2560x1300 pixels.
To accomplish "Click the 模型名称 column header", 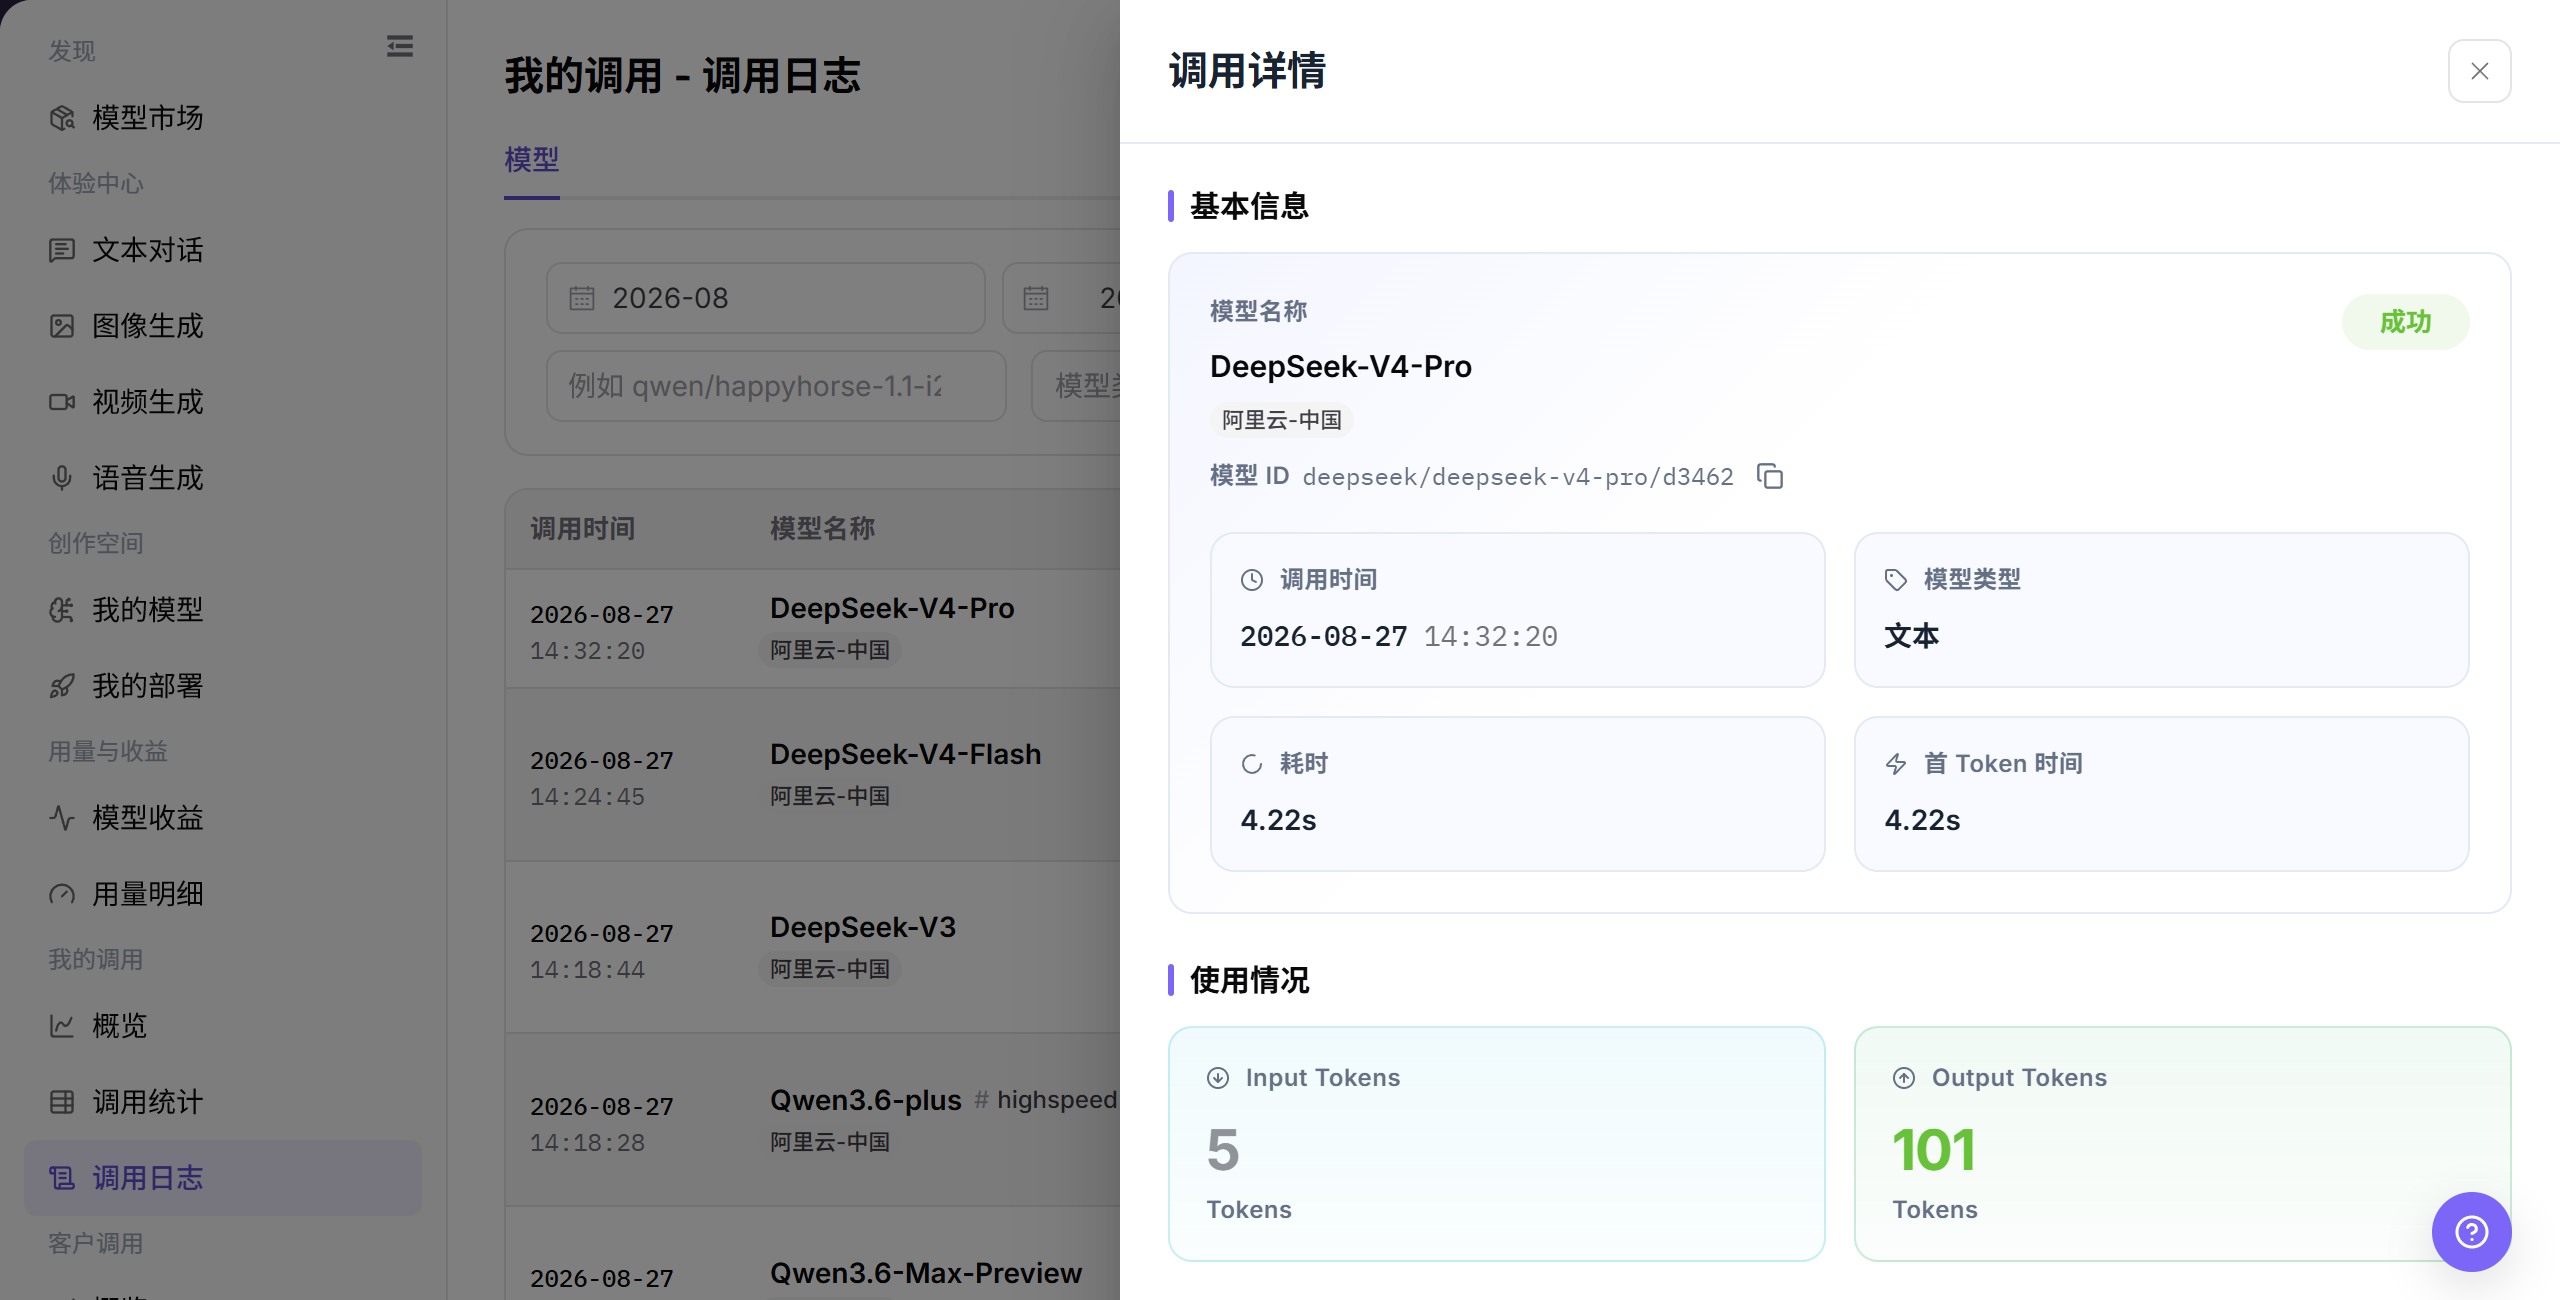I will [822, 529].
